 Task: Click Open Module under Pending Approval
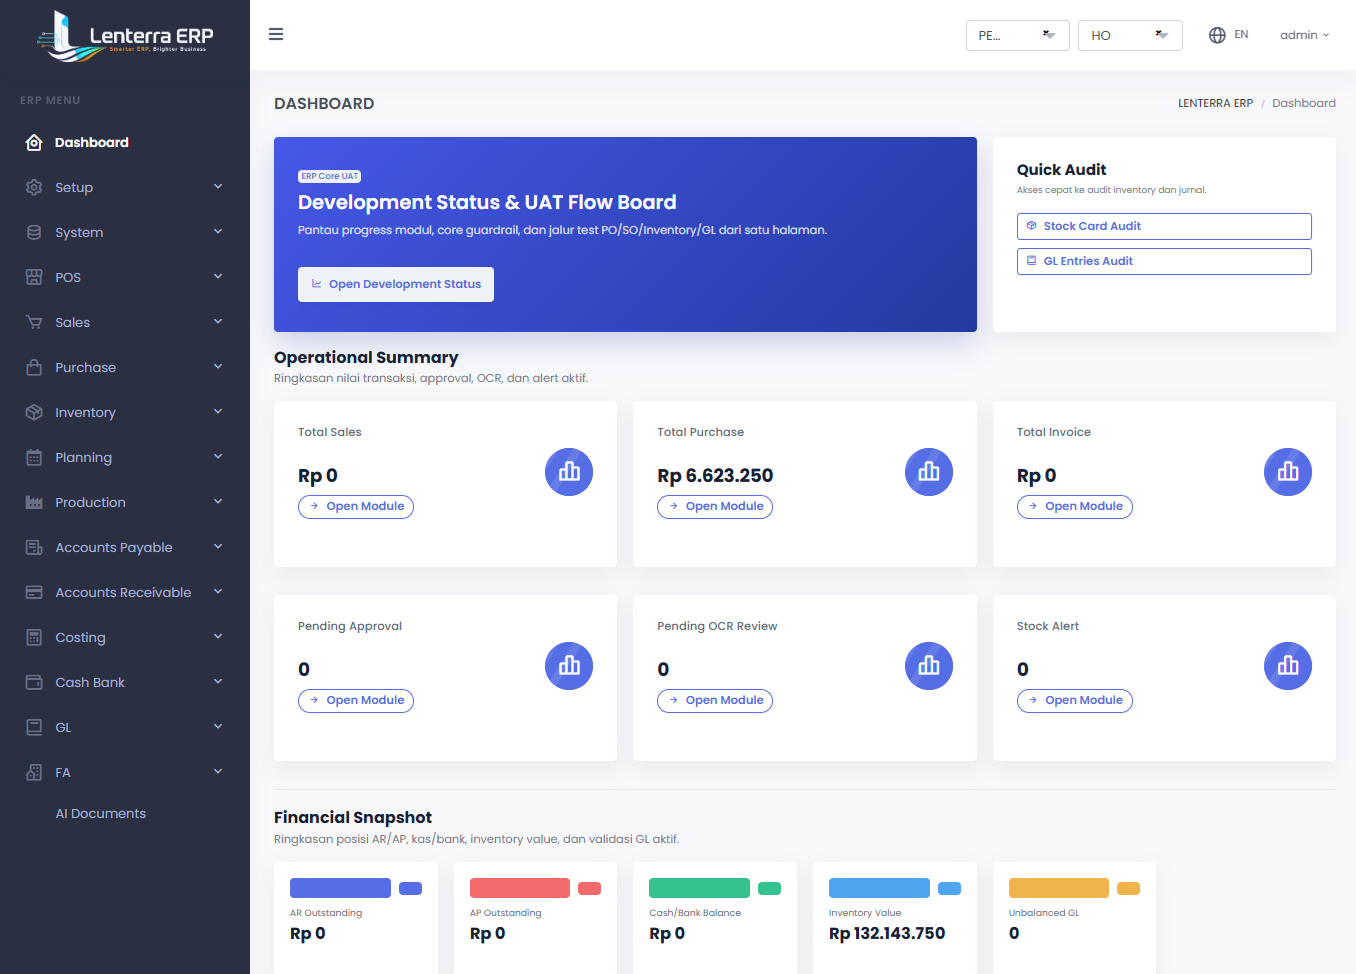[356, 701]
